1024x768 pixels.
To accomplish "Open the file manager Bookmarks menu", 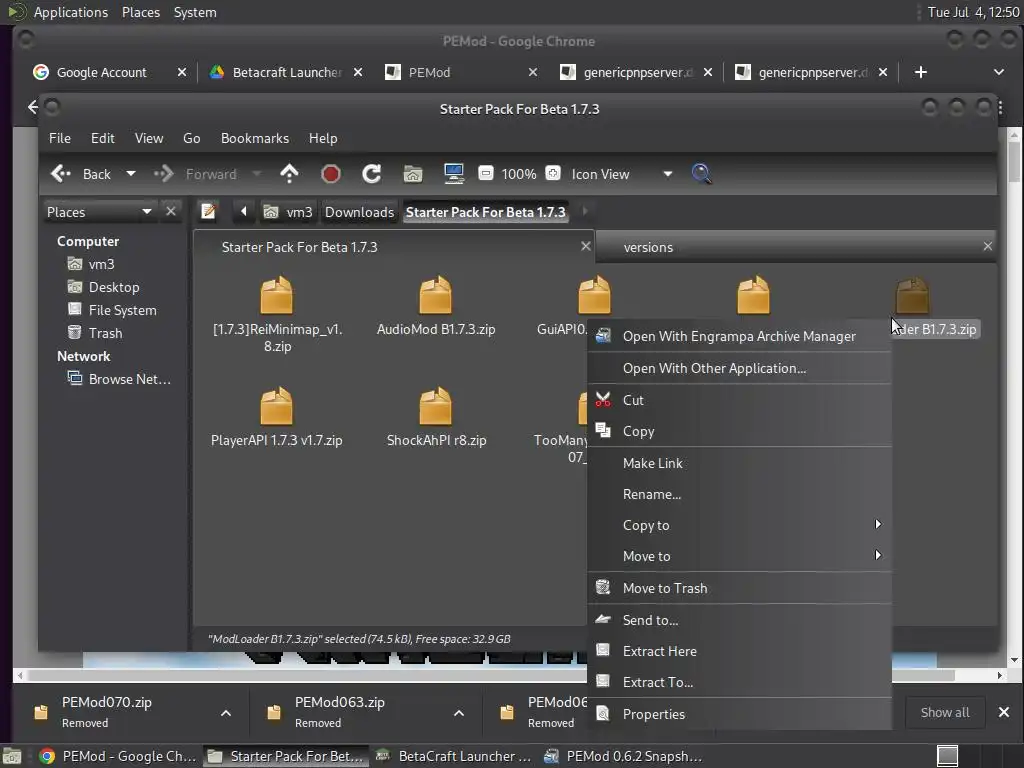I will click(x=255, y=138).
